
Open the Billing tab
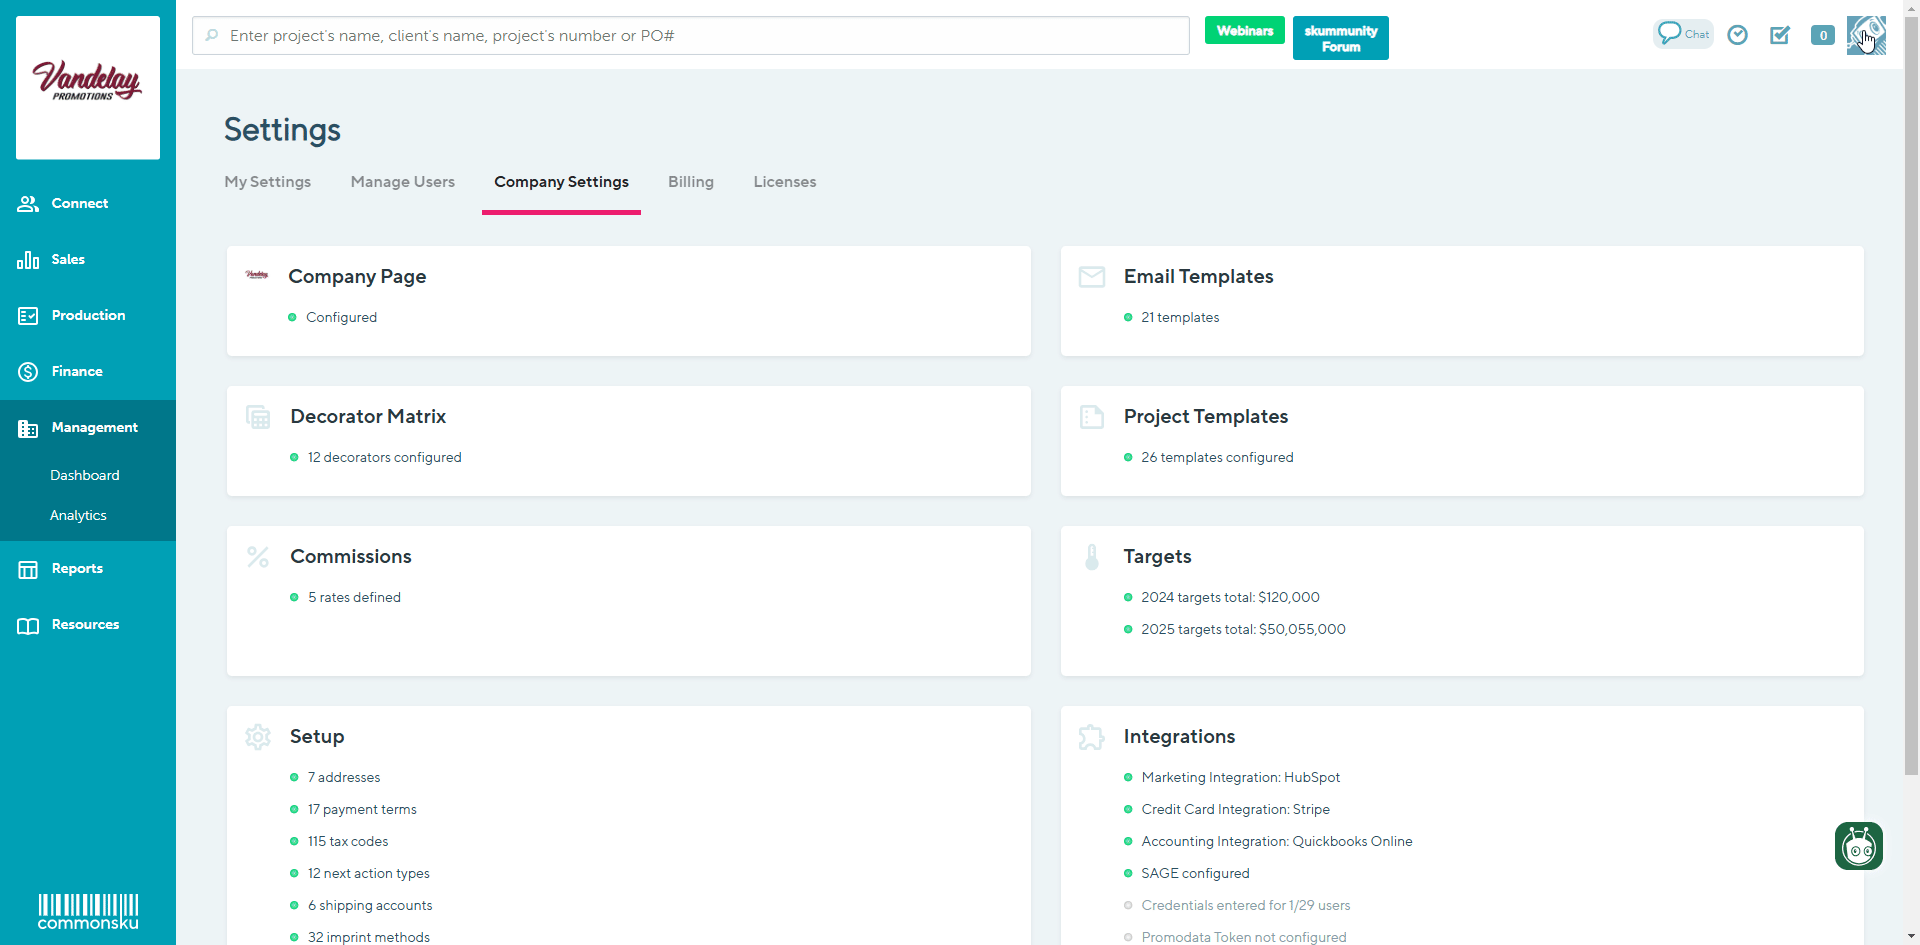(690, 182)
